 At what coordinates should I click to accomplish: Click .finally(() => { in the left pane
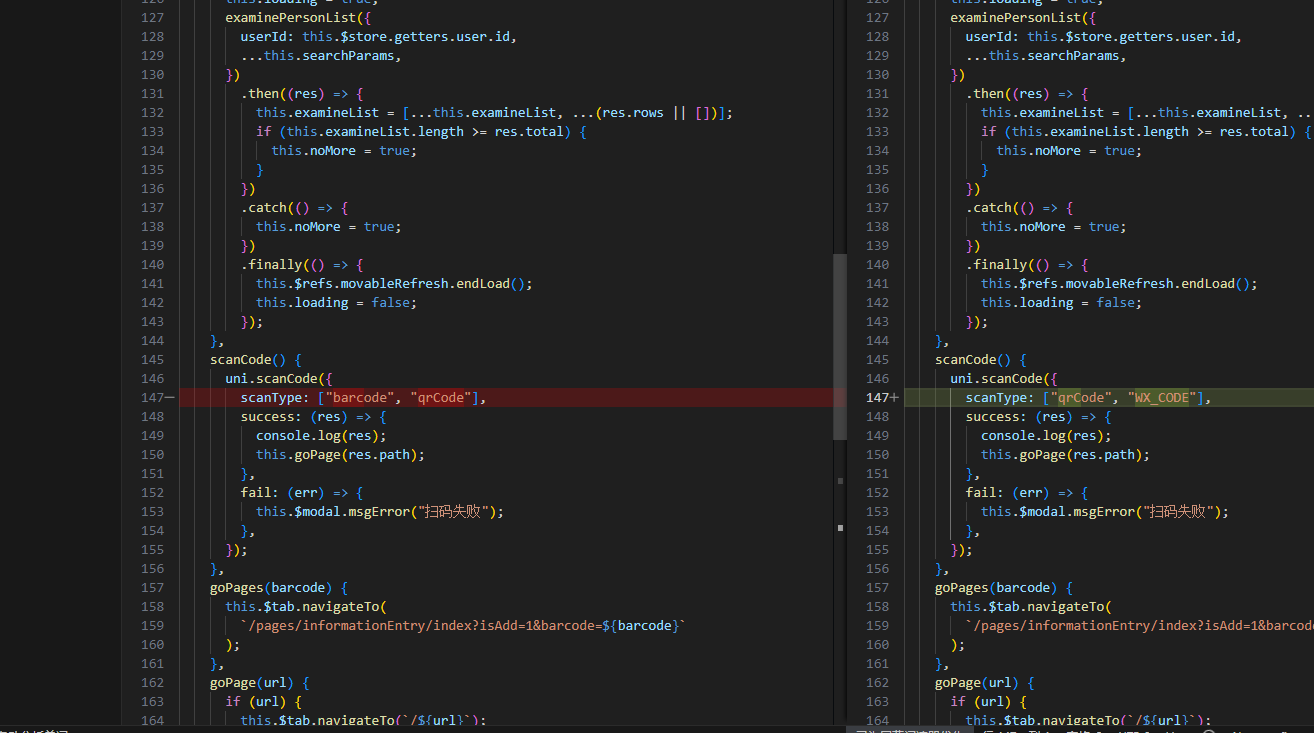coord(302,265)
